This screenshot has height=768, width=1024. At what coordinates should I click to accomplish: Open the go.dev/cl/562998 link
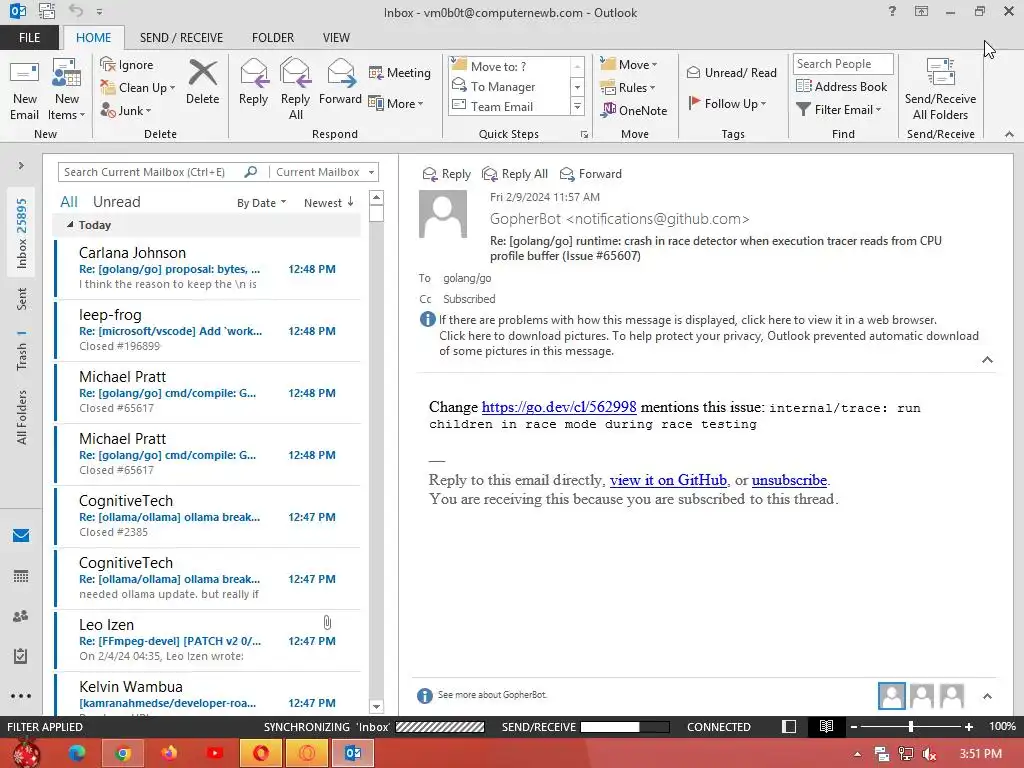tap(559, 407)
